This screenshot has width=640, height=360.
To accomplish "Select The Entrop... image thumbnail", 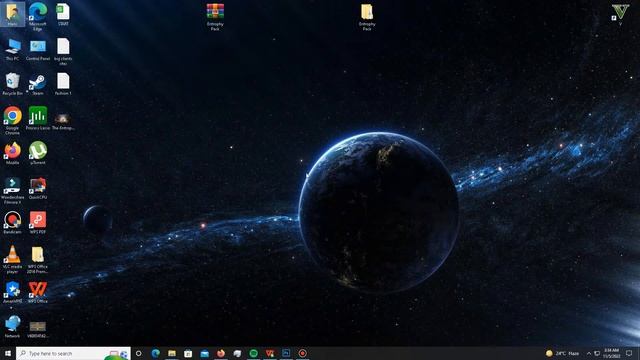I will click(x=63, y=122).
